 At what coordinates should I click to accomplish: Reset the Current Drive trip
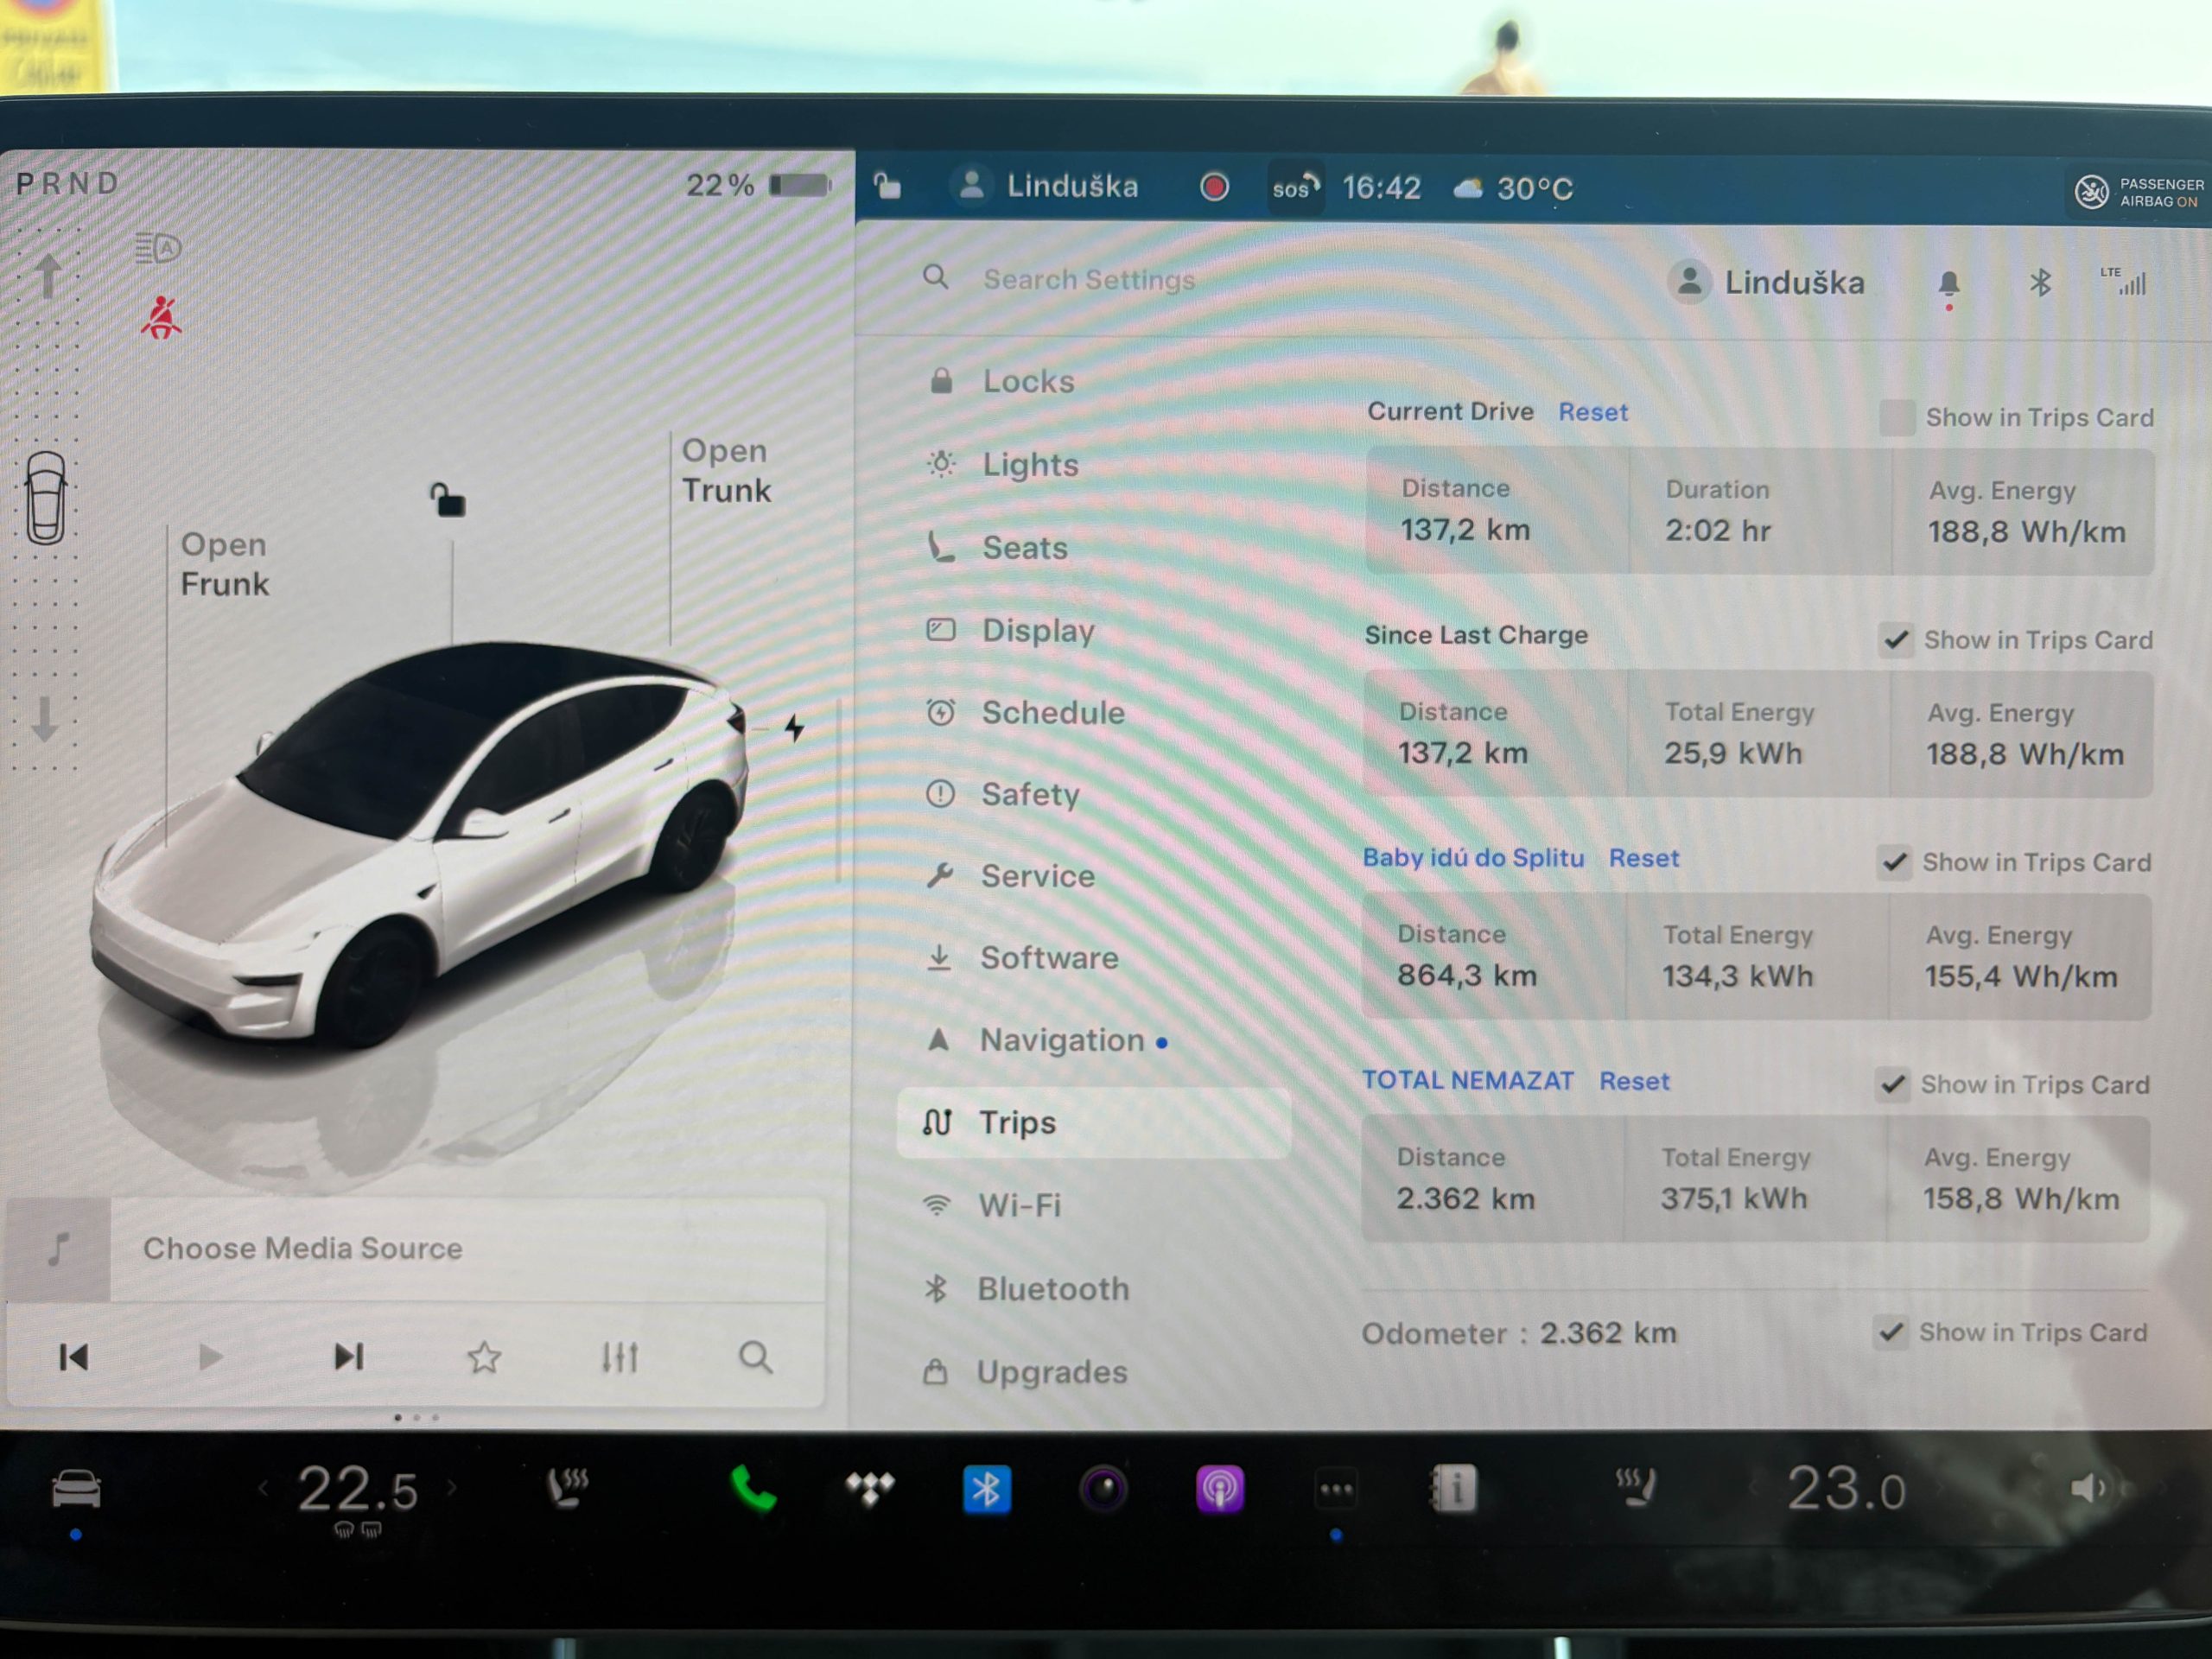pos(1593,412)
